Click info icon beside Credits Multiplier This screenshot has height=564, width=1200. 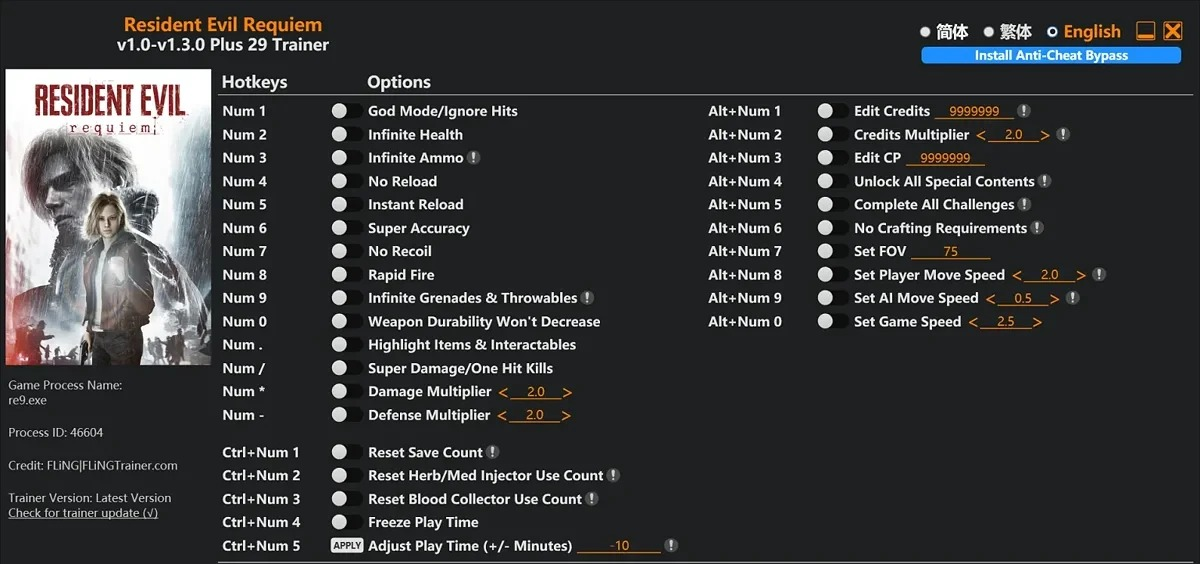click(x=1063, y=135)
